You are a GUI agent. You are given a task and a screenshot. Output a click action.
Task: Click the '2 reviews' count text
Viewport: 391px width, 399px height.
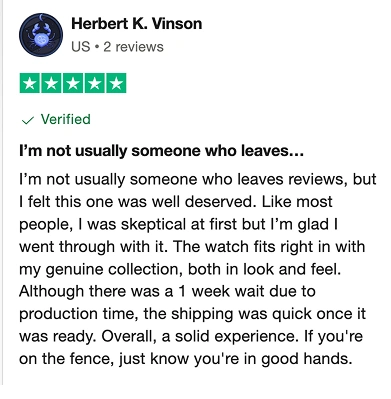pos(133,47)
